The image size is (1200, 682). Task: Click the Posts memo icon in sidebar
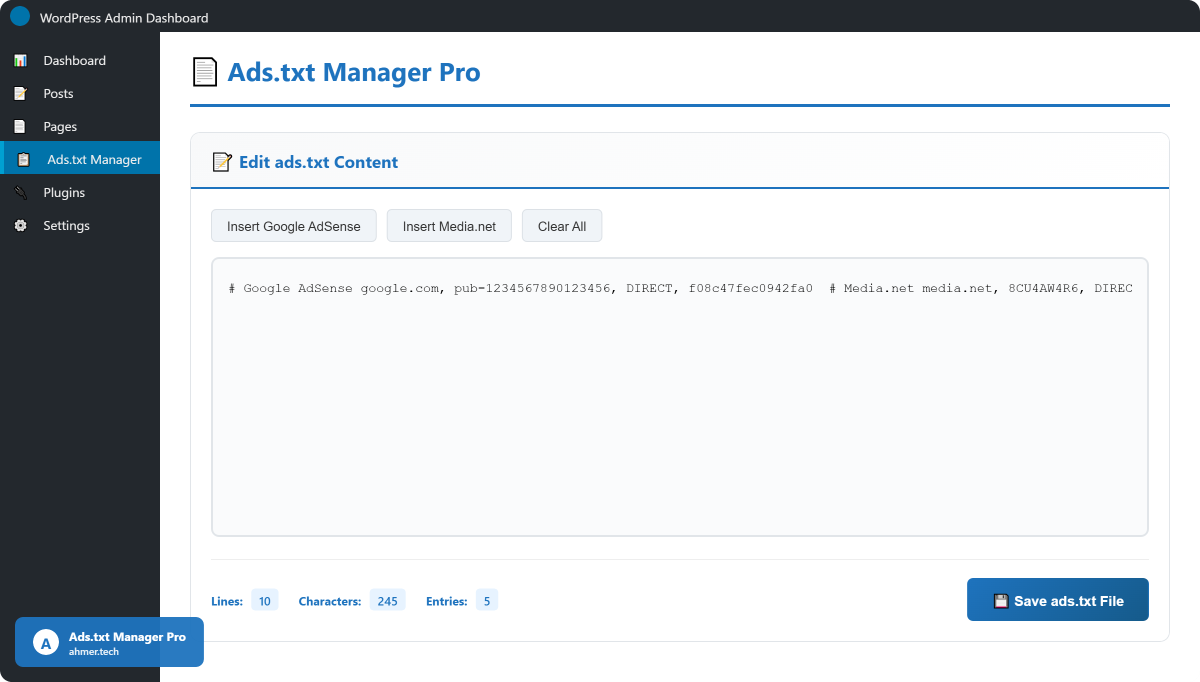point(20,94)
